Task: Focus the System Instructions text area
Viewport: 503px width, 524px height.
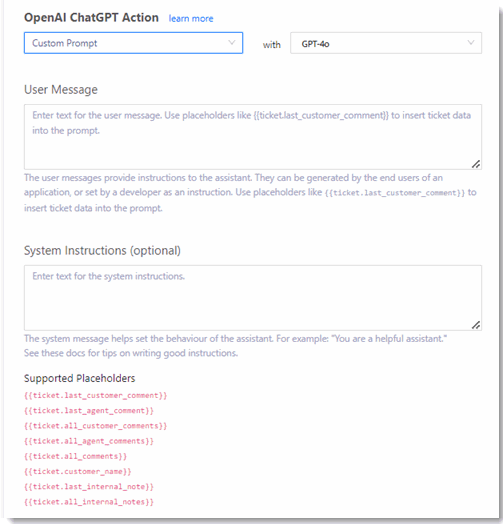Action: tap(253, 298)
